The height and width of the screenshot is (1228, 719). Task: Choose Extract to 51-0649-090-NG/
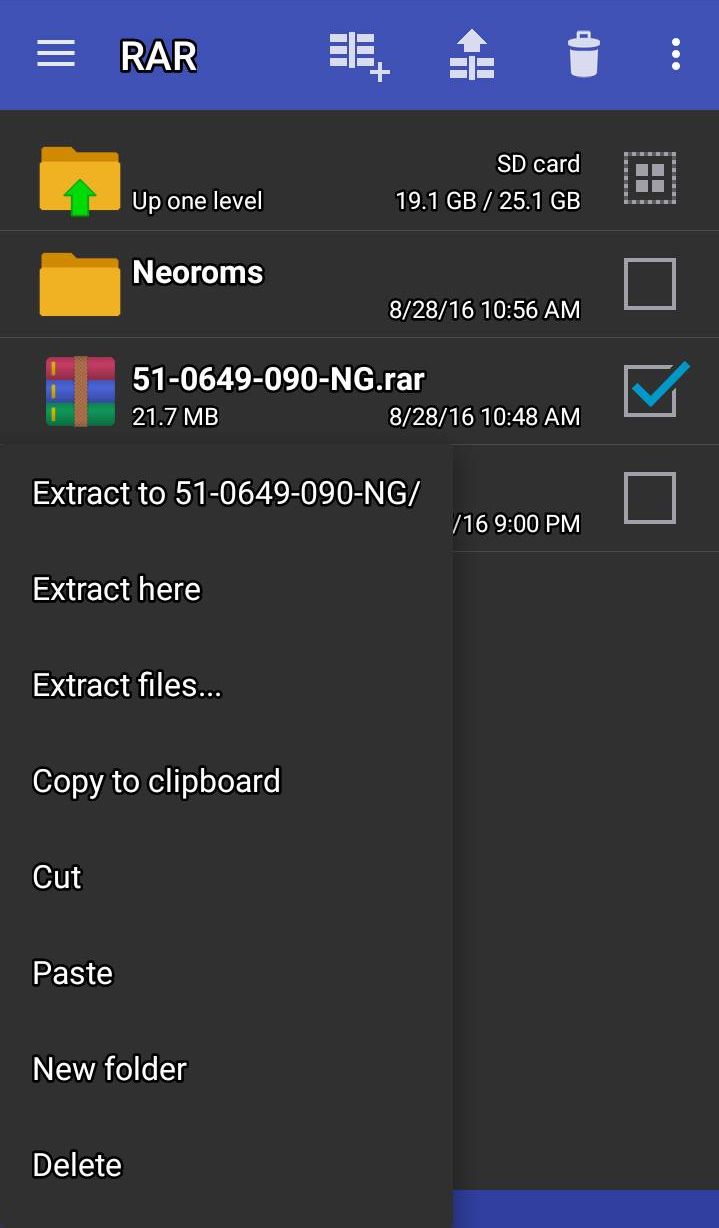click(226, 493)
